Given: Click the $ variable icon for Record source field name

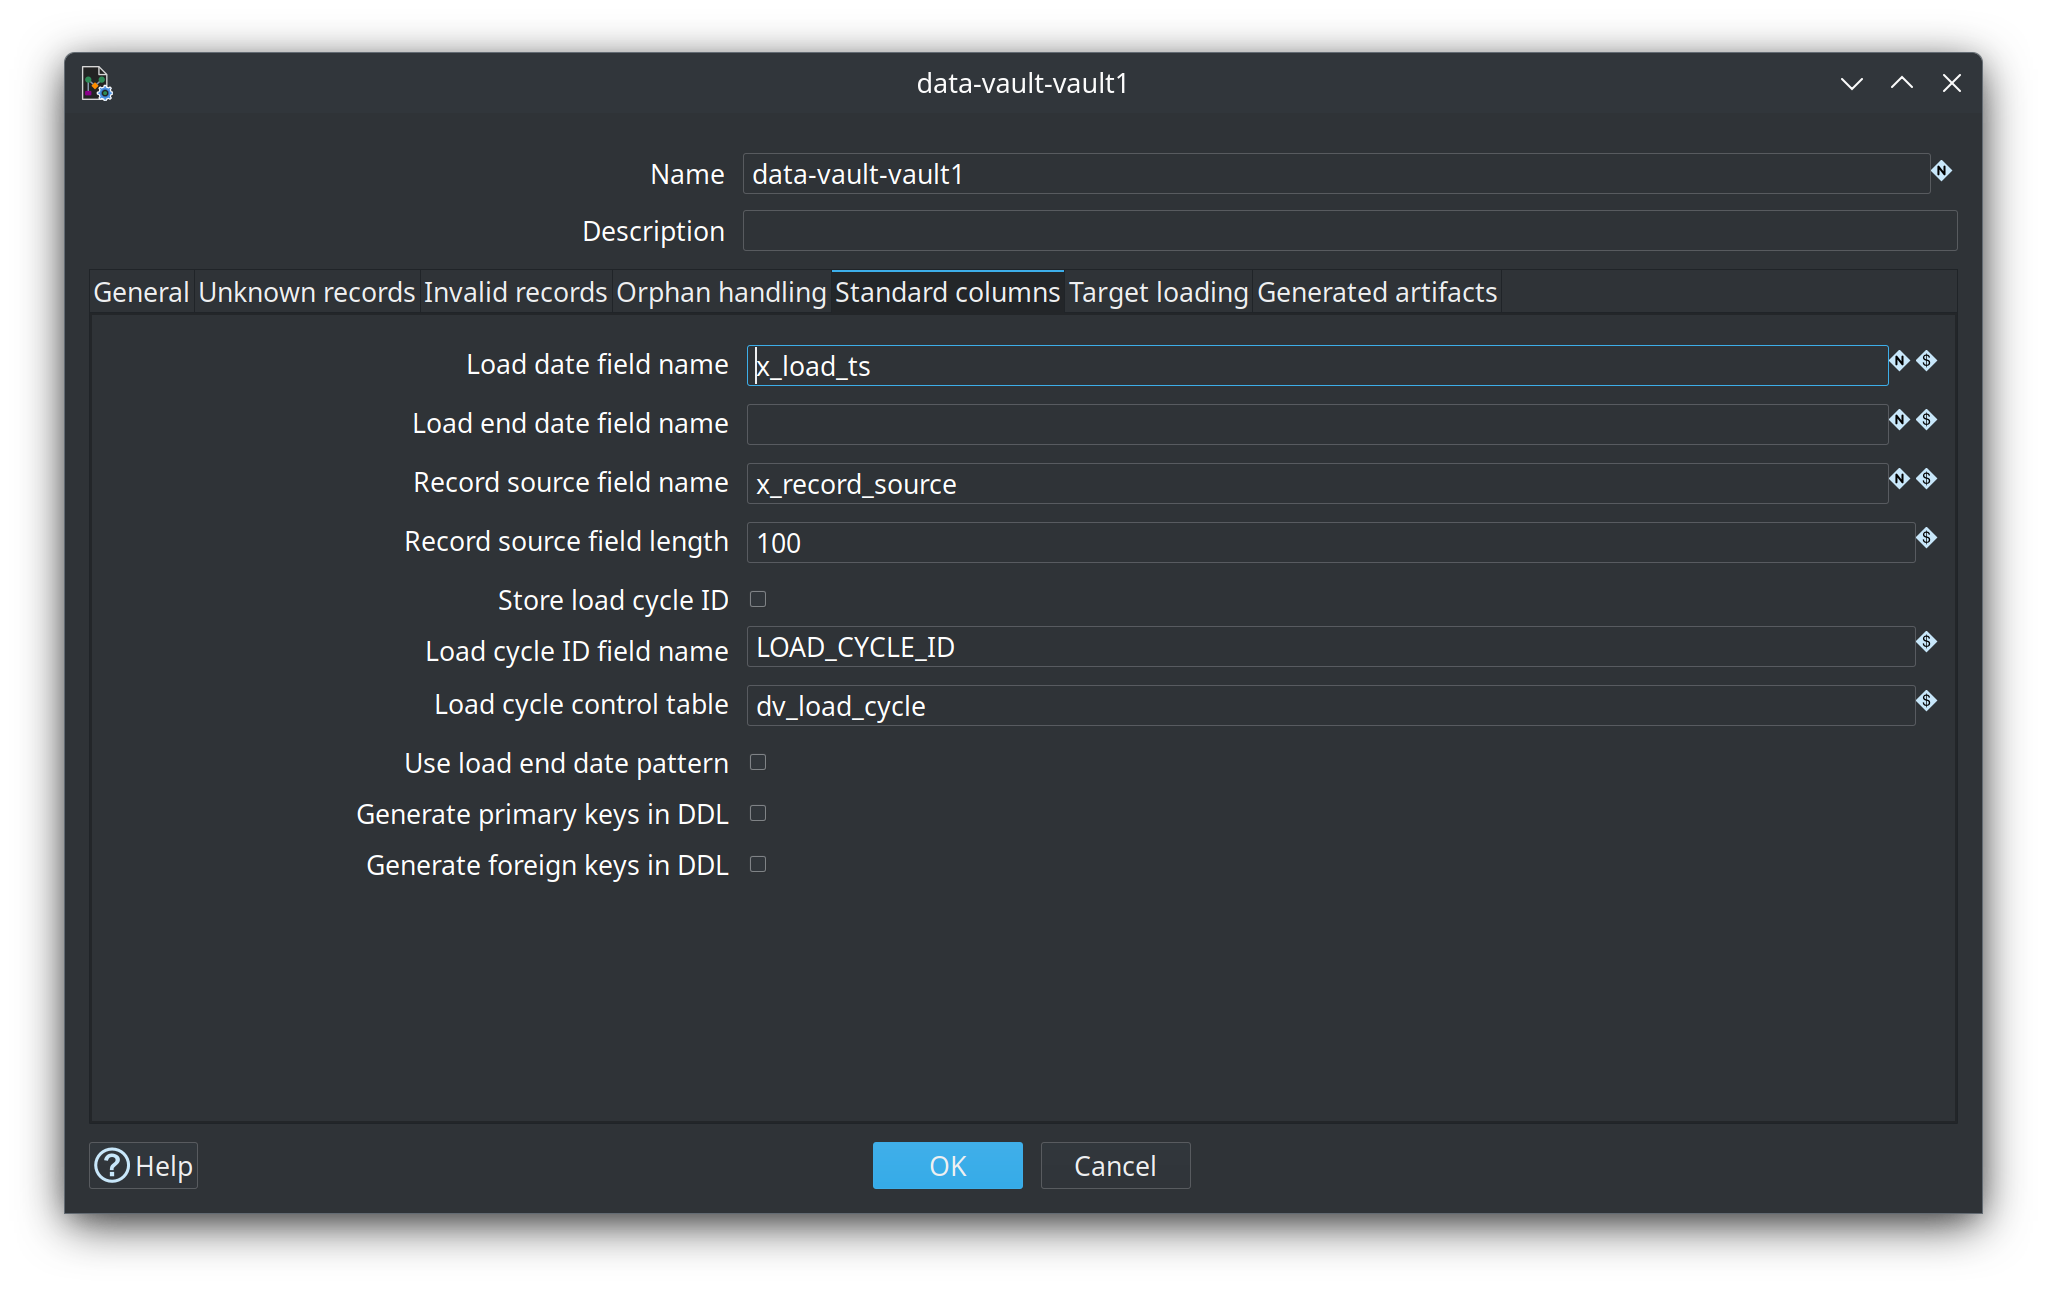Looking at the screenshot, I should (x=1927, y=479).
